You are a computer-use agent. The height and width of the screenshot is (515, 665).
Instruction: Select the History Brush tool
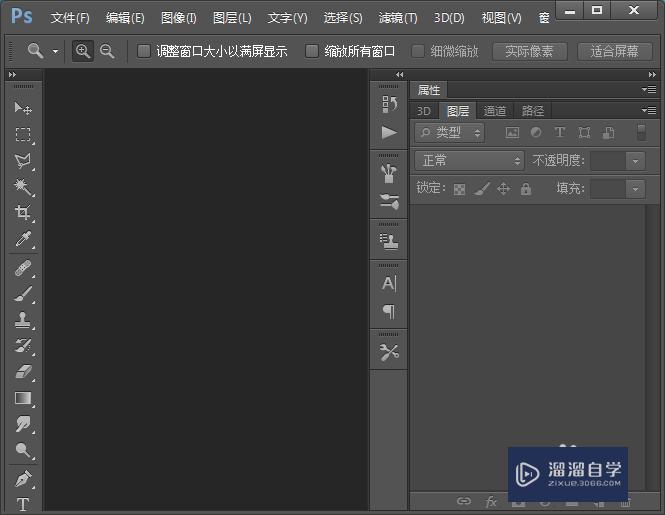click(x=23, y=346)
